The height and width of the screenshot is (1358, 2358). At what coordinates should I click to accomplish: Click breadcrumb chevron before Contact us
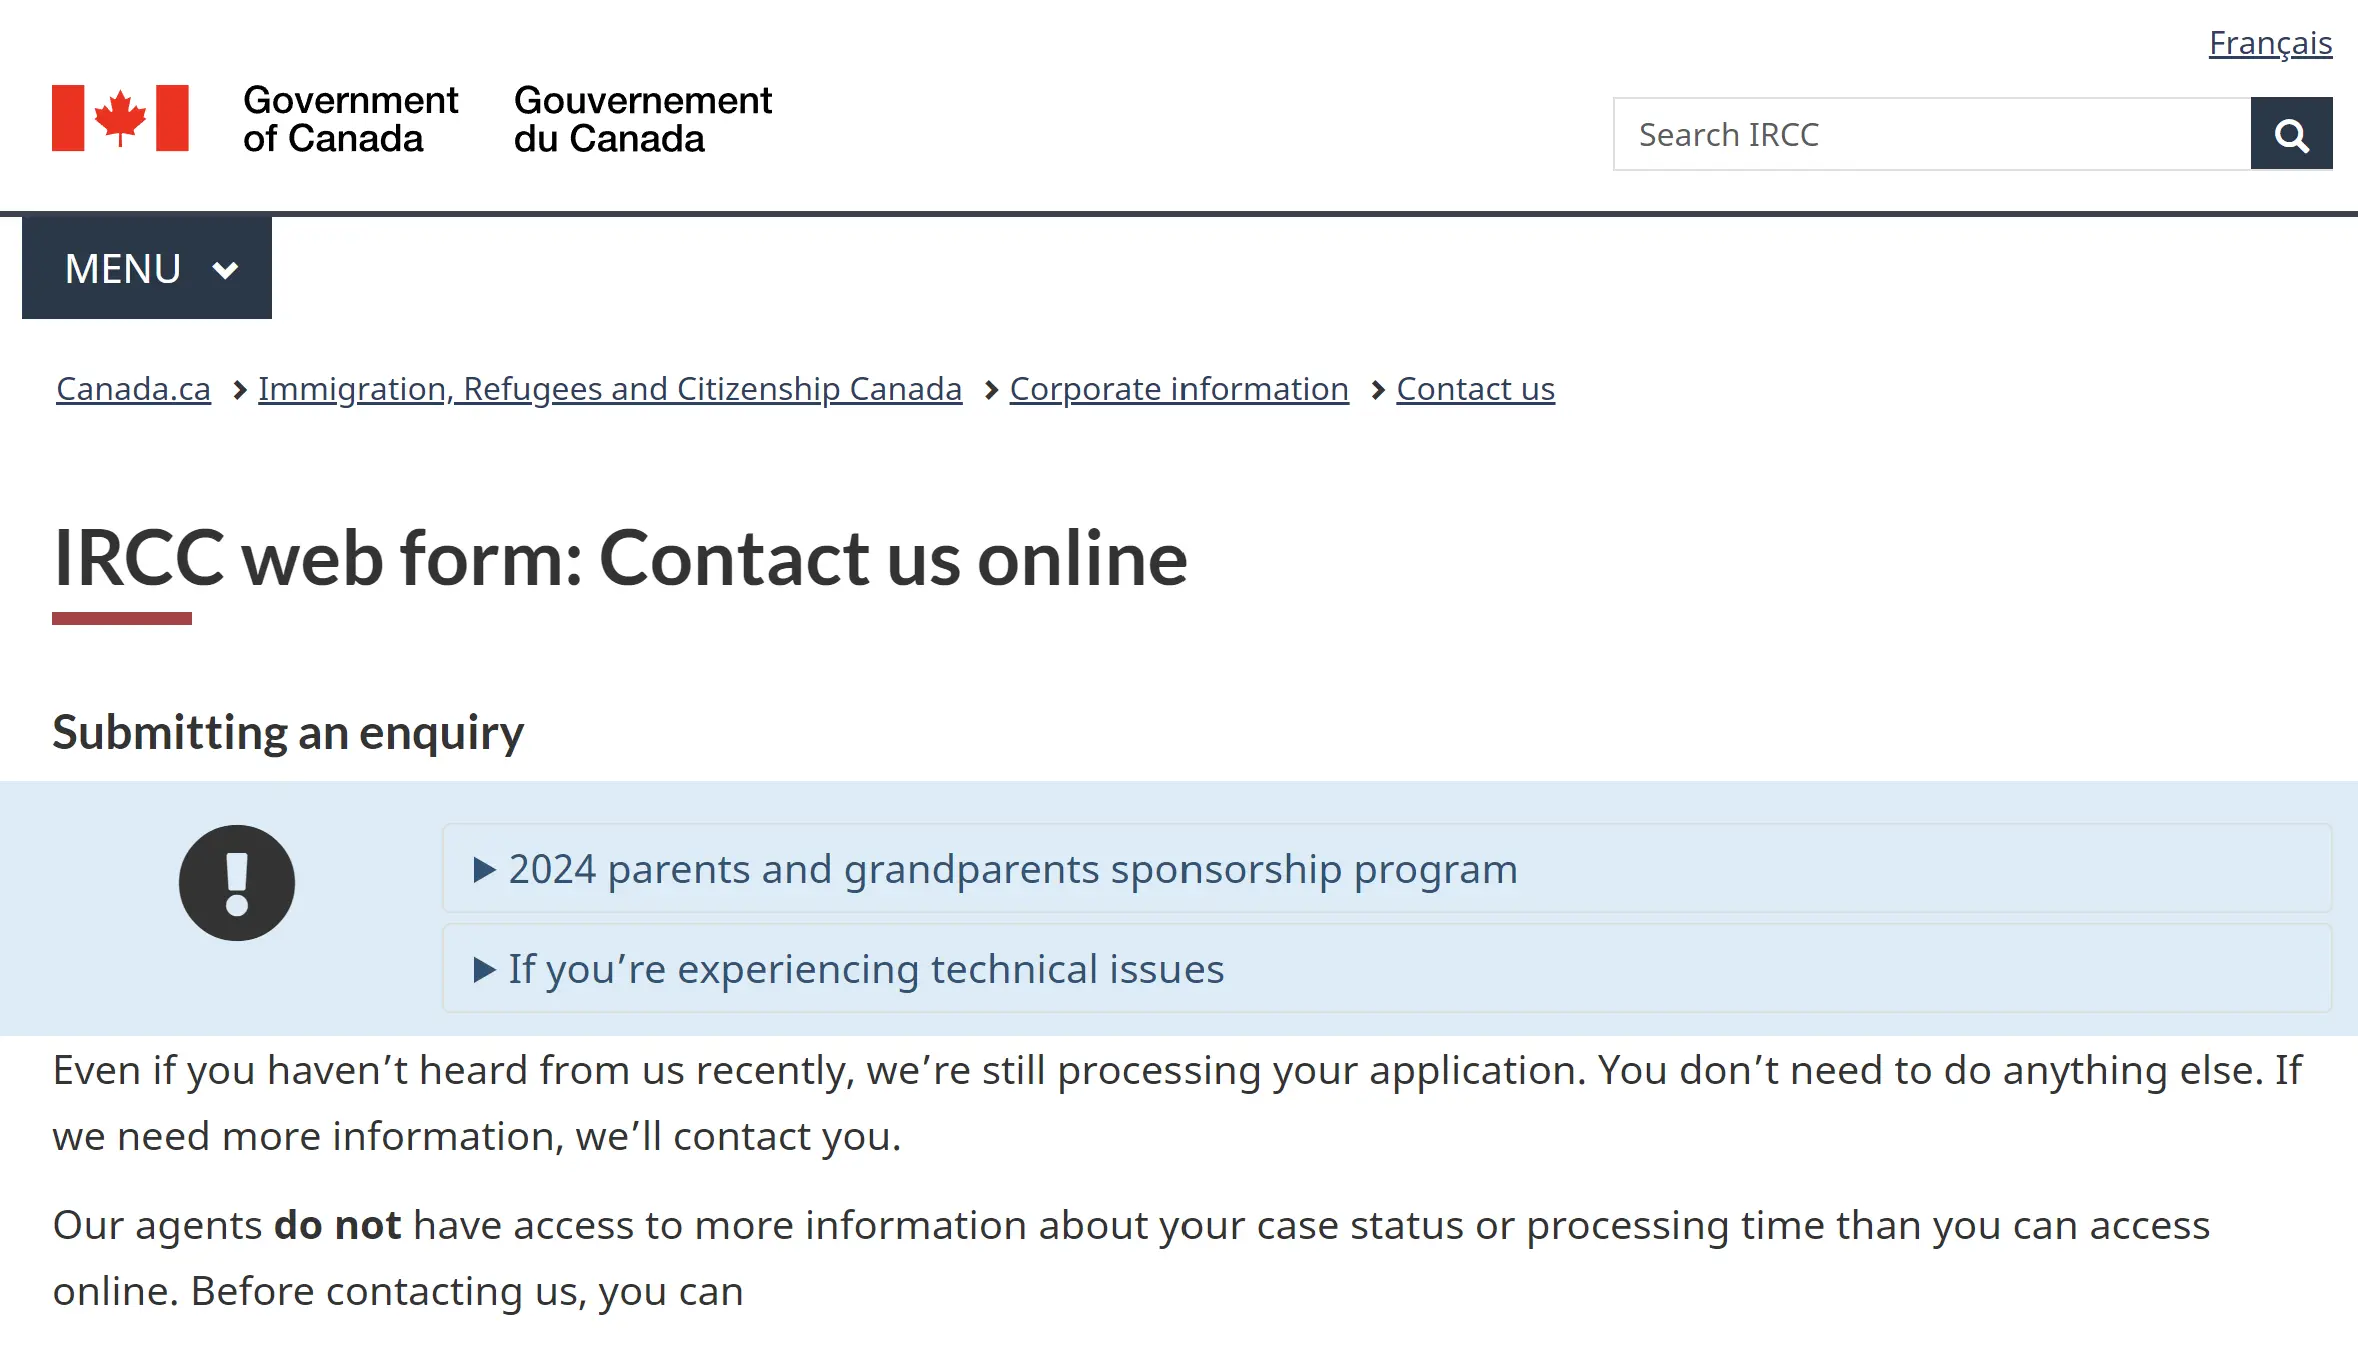click(x=1378, y=390)
